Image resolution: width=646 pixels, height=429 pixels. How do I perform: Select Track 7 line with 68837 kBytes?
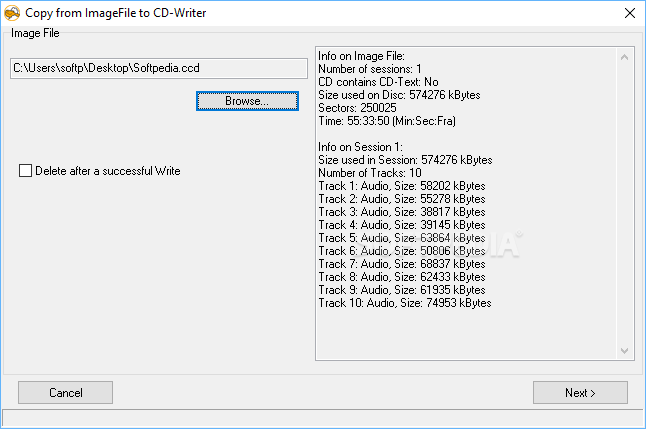(402, 264)
